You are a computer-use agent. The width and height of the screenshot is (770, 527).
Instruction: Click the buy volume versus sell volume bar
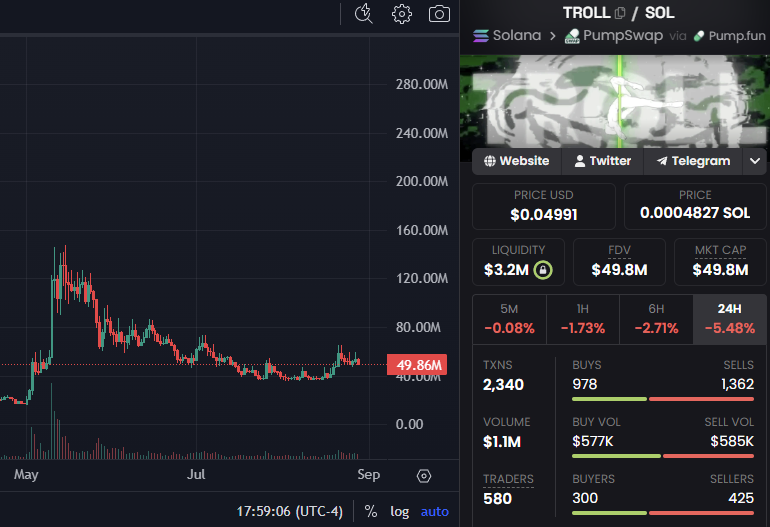pyautogui.click(x=663, y=456)
